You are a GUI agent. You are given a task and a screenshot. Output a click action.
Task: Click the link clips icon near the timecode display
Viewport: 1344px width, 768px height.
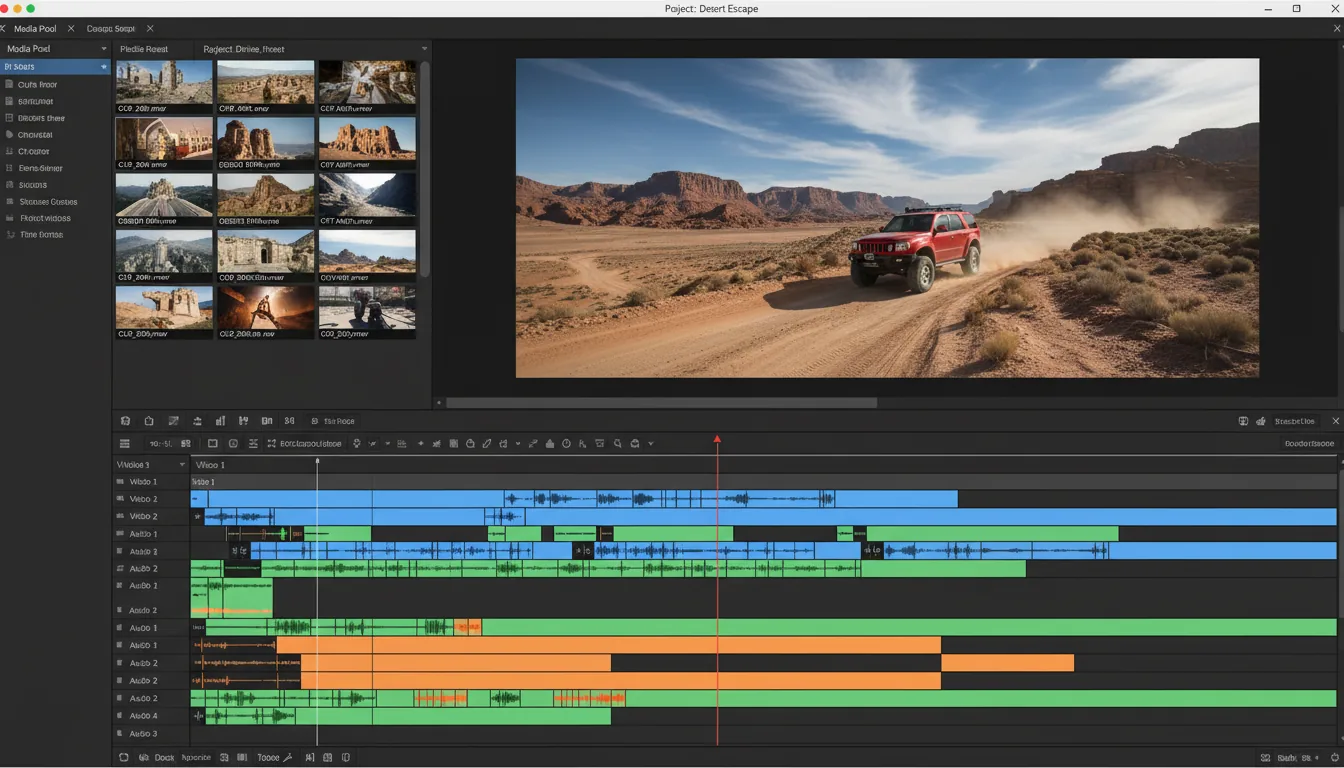[x=185, y=443]
